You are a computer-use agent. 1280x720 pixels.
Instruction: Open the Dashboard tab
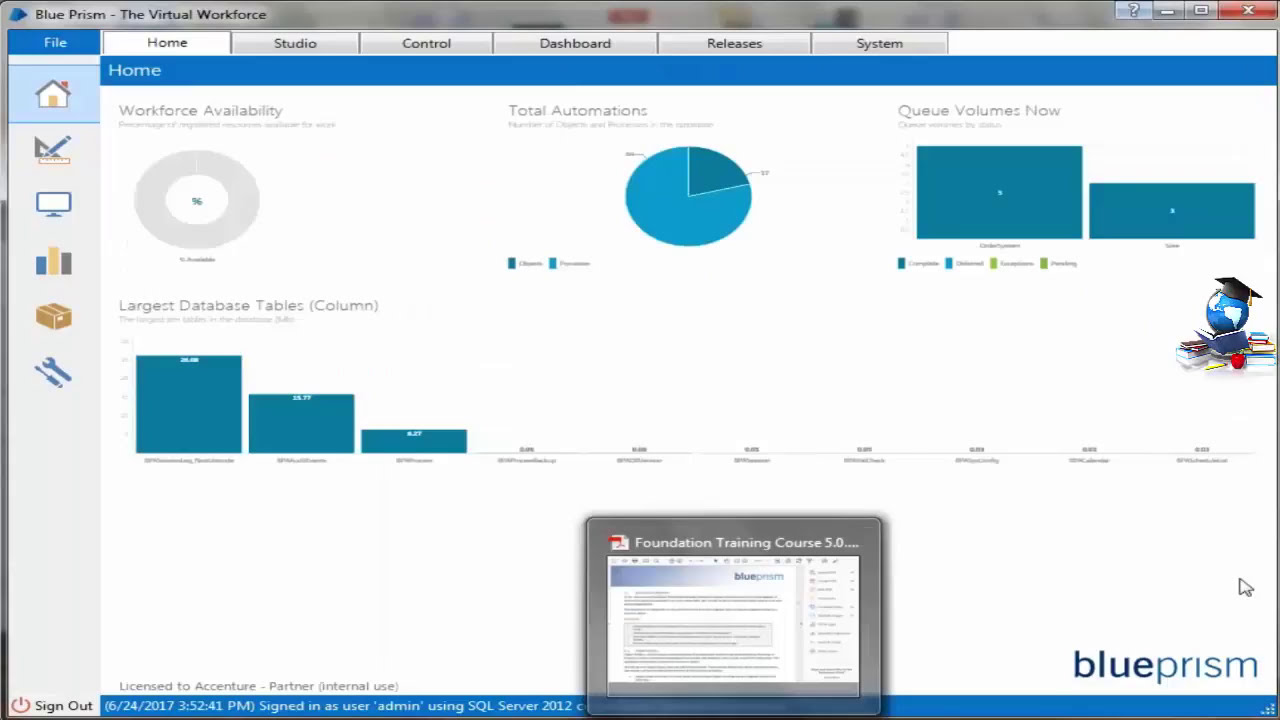tap(575, 43)
